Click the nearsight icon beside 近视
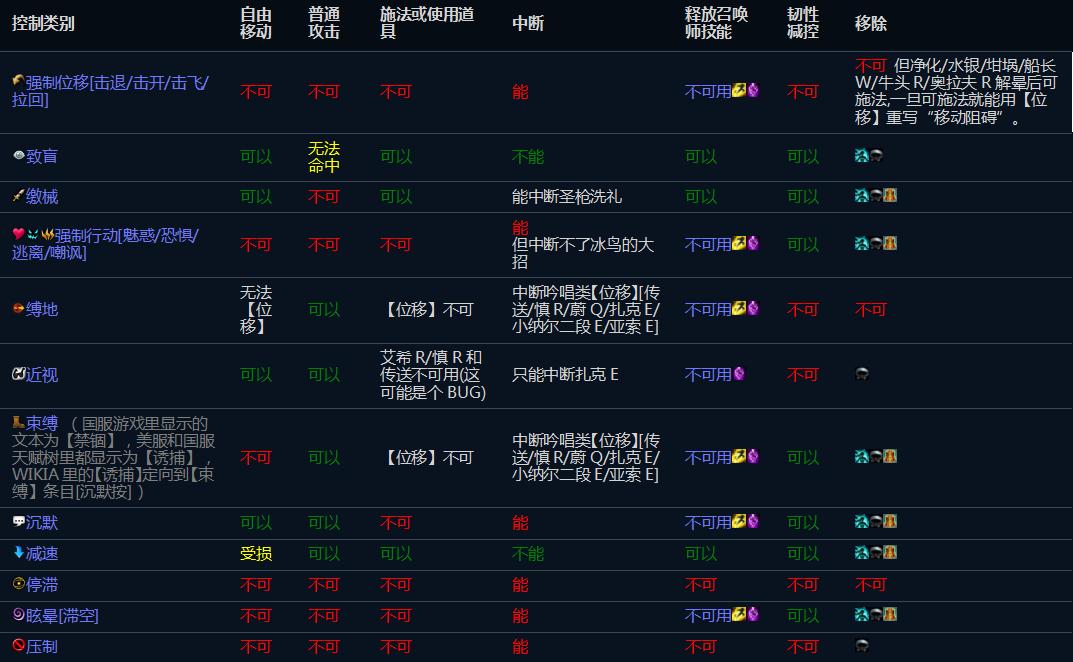The image size is (1073, 662). (x=18, y=374)
